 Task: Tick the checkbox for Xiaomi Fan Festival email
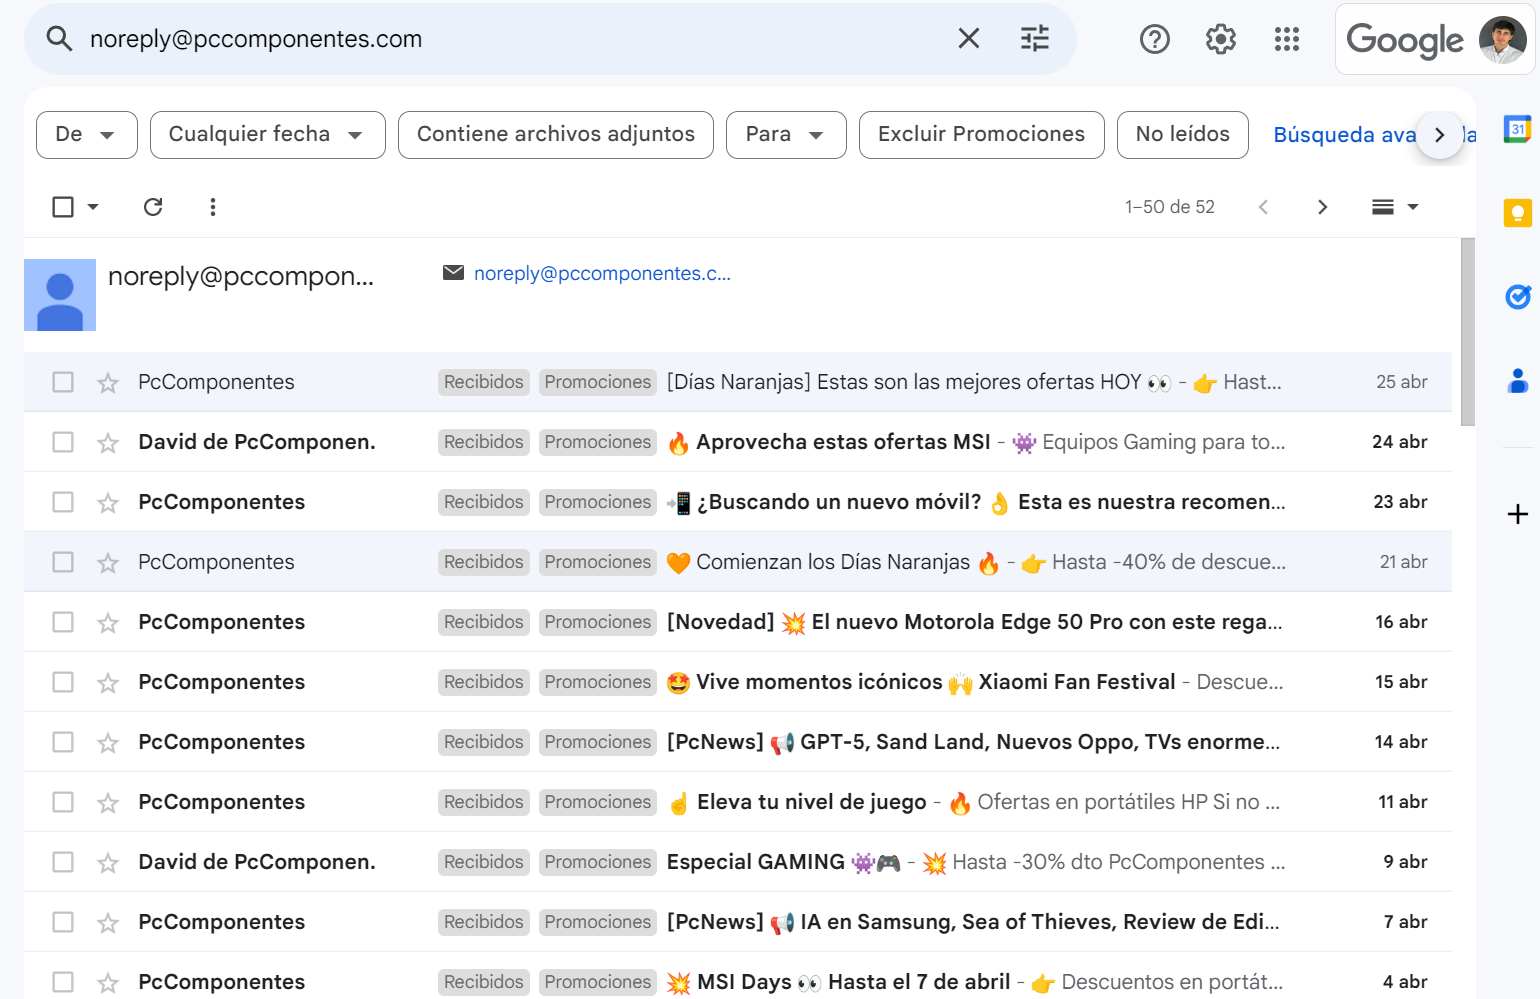pos(63,682)
